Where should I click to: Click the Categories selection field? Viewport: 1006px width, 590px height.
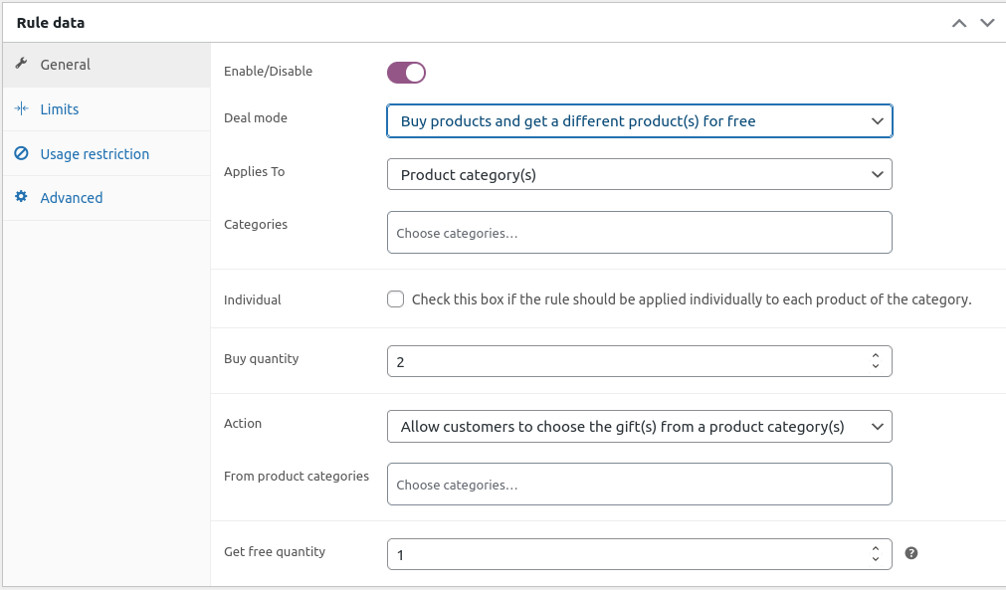(x=639, y=233)
